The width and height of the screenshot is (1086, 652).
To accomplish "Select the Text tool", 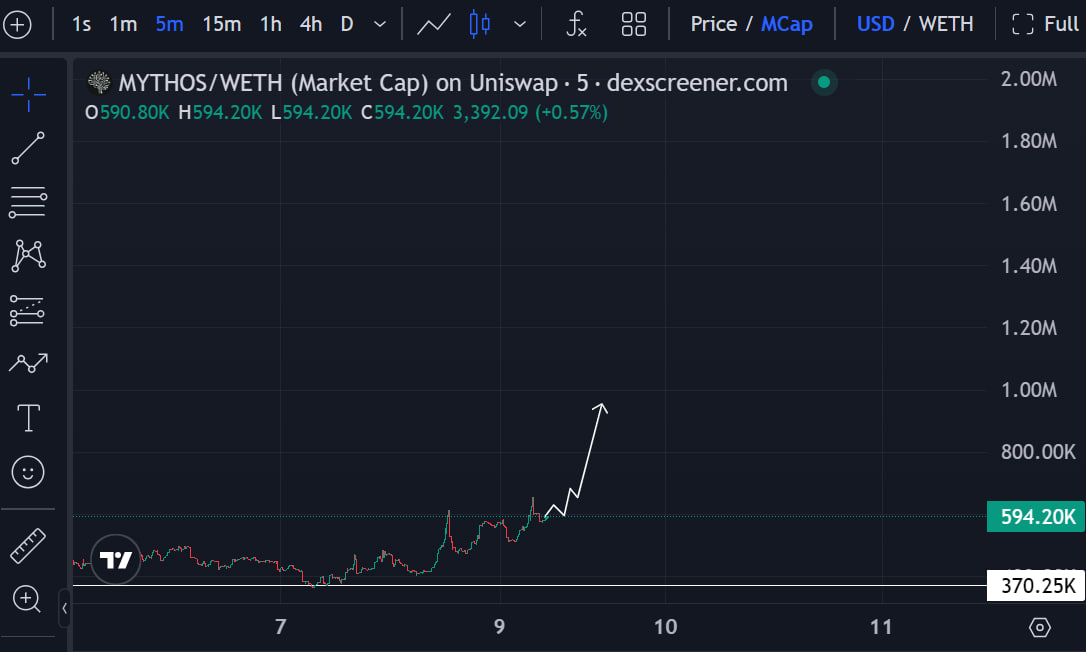I will [x=28, y=418].
